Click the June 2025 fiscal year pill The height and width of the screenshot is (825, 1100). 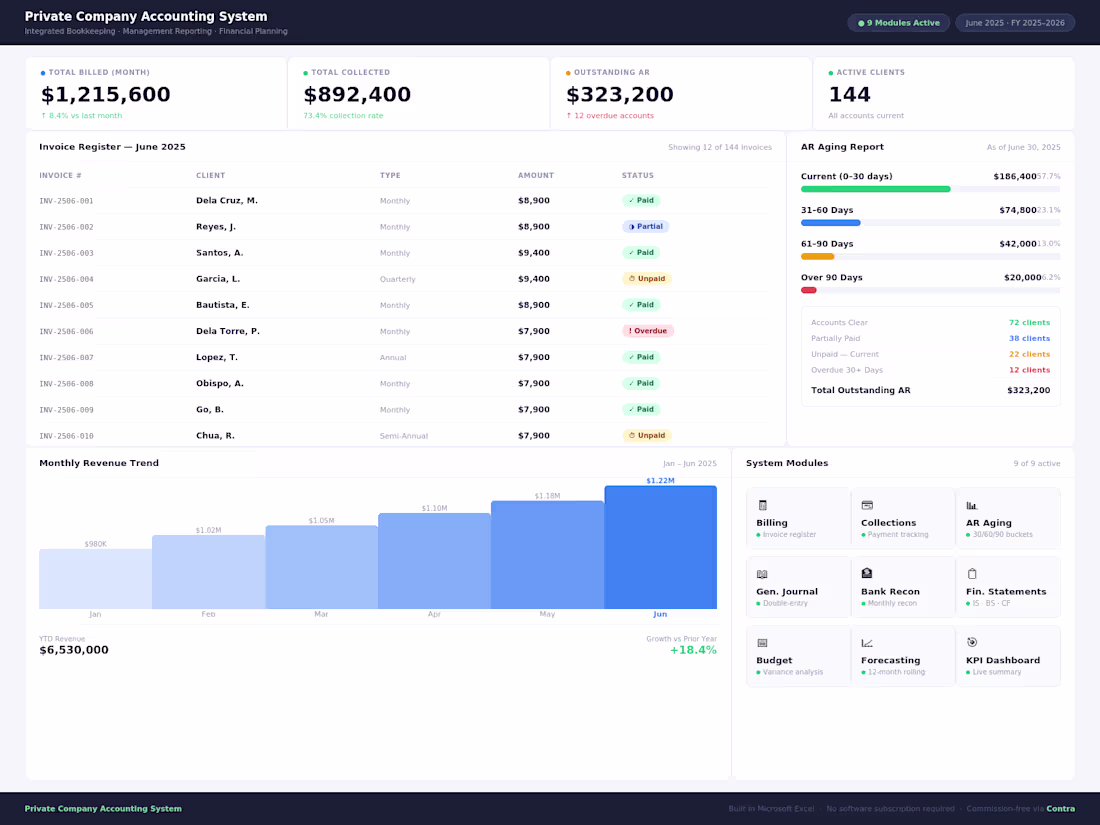click(1014, 23)
